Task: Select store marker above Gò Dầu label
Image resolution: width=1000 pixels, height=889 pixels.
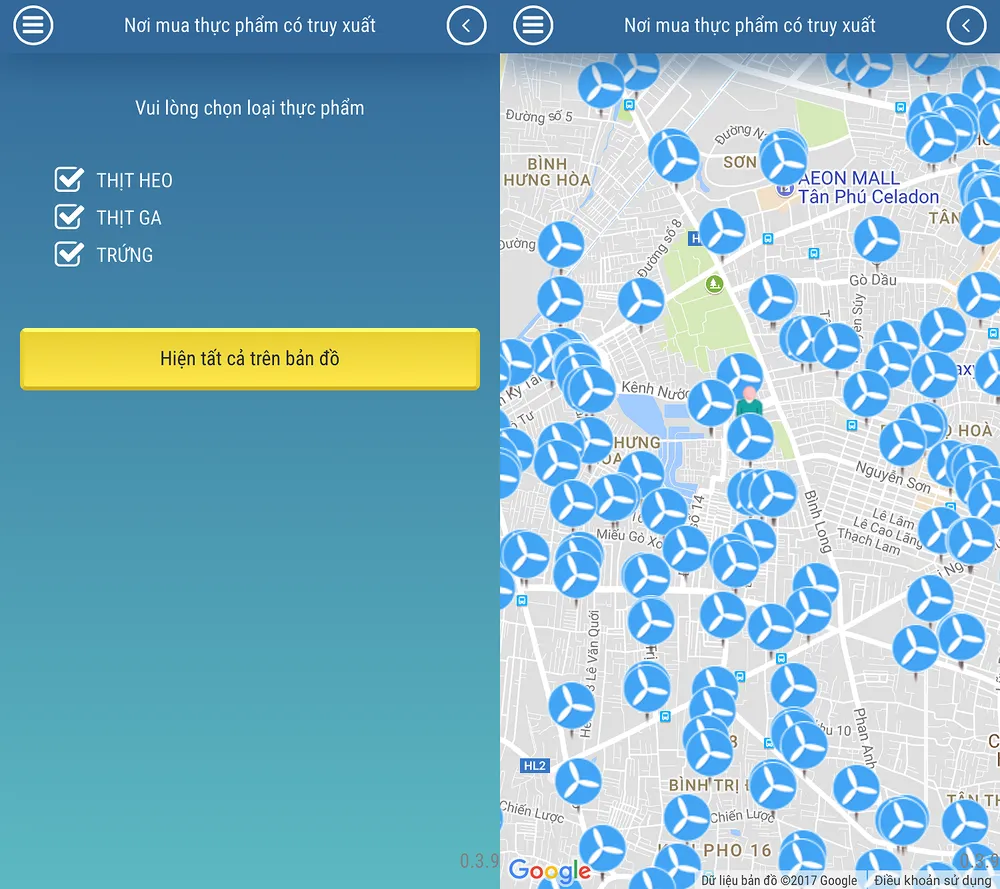Action: (x=879, y=241)
